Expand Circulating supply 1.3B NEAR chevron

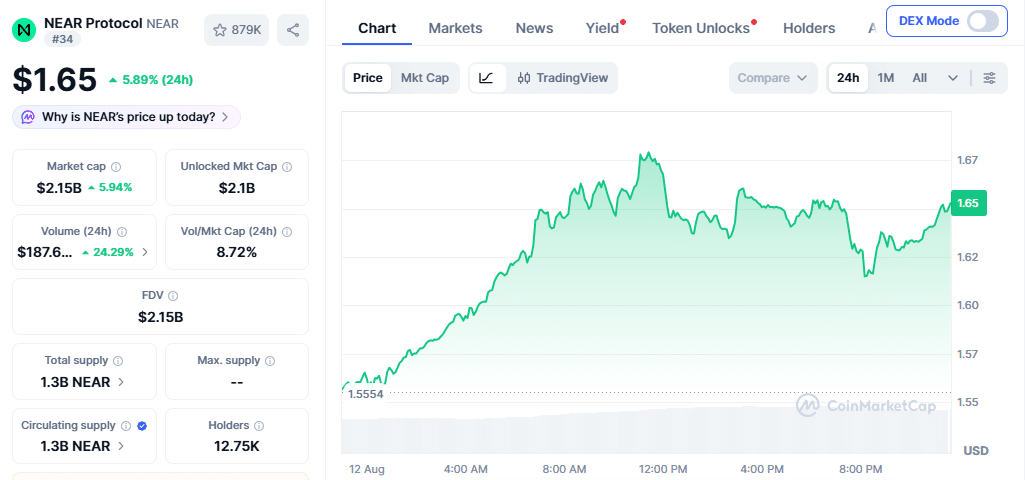[121, 447]
